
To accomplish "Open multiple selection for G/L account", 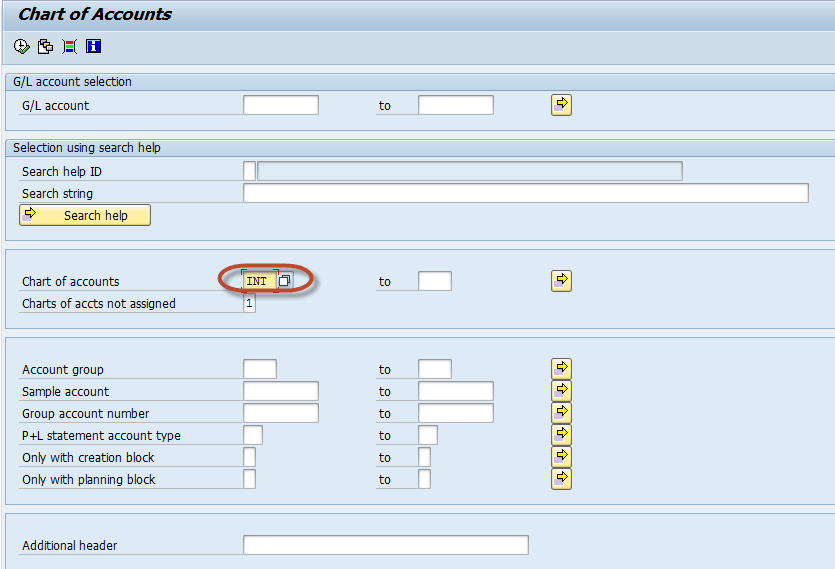I will click(561, 104).
